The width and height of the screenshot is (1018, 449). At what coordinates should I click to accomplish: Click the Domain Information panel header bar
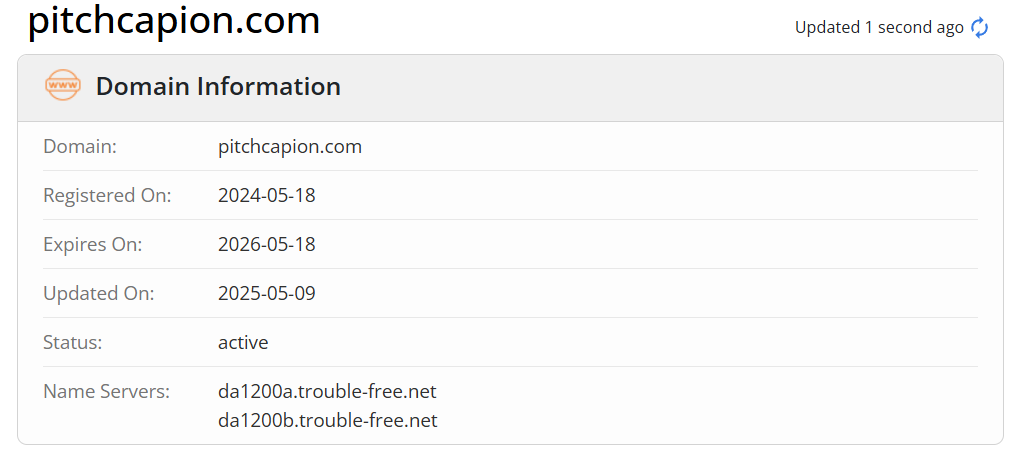650,88
